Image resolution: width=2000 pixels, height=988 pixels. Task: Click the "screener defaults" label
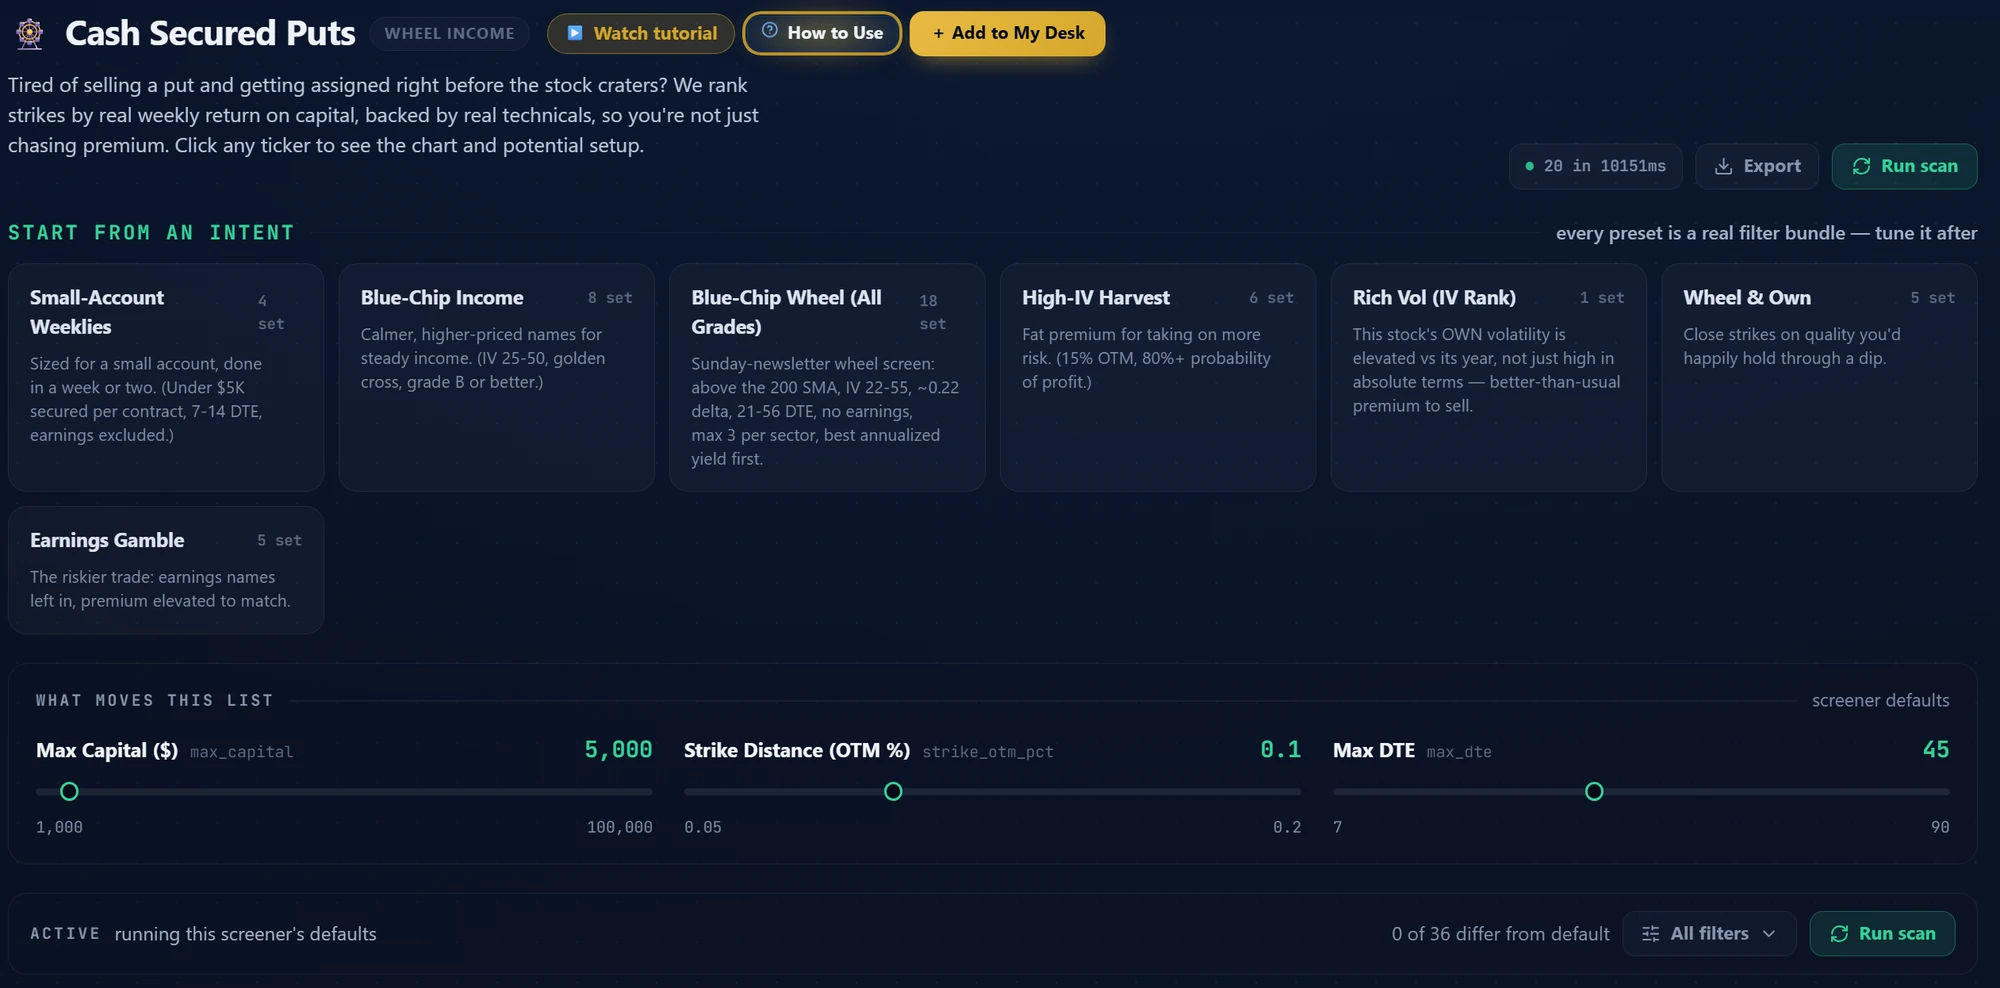(x=1880, y=700)
